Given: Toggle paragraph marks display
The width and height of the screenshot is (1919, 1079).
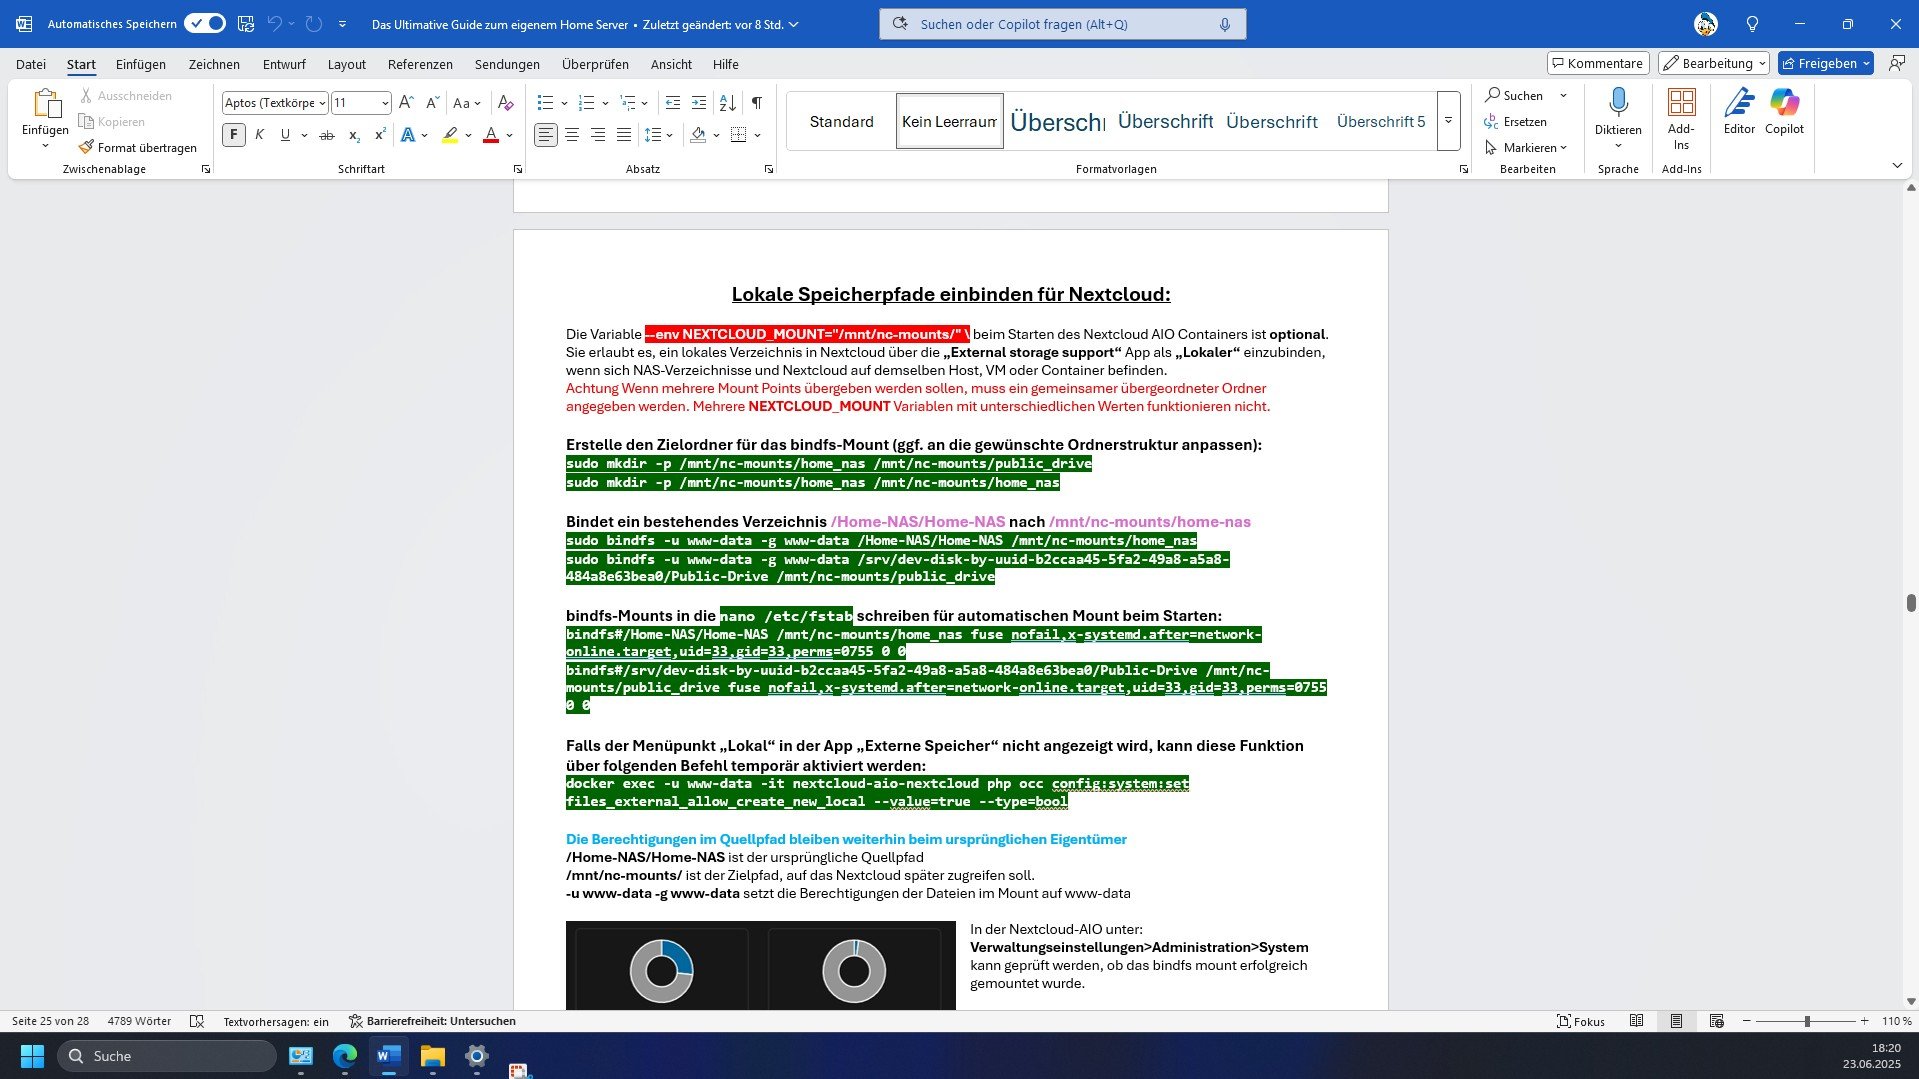Looking at the screenshot, I should click(756, 102).
